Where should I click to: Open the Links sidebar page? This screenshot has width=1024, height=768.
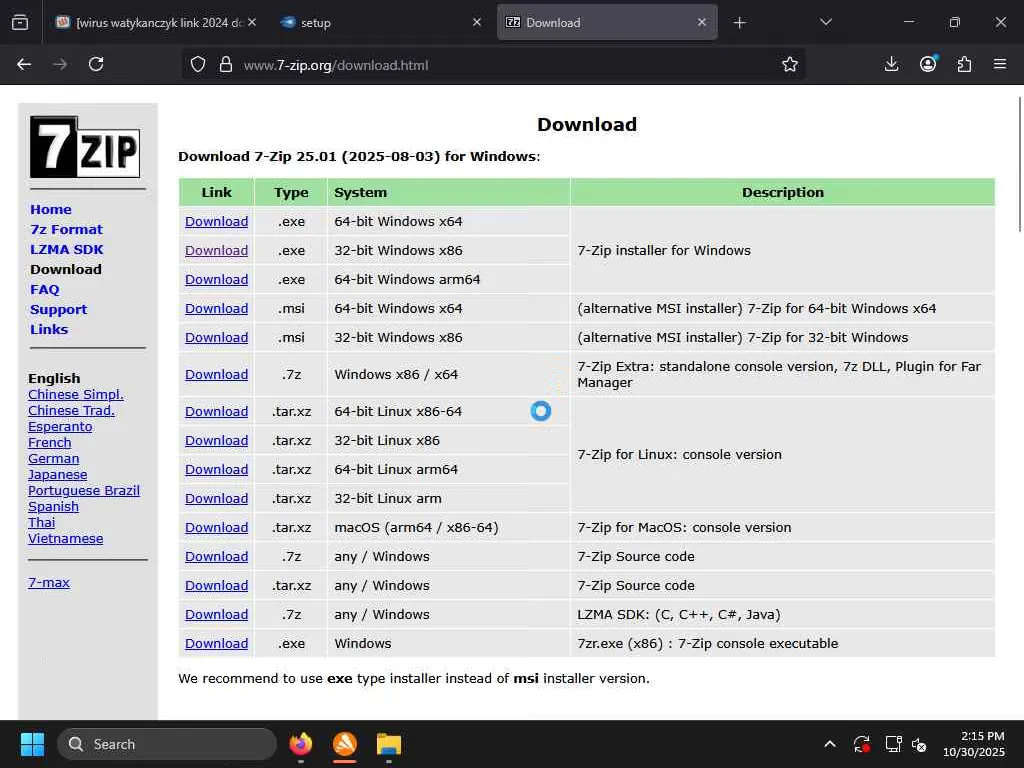49,329
